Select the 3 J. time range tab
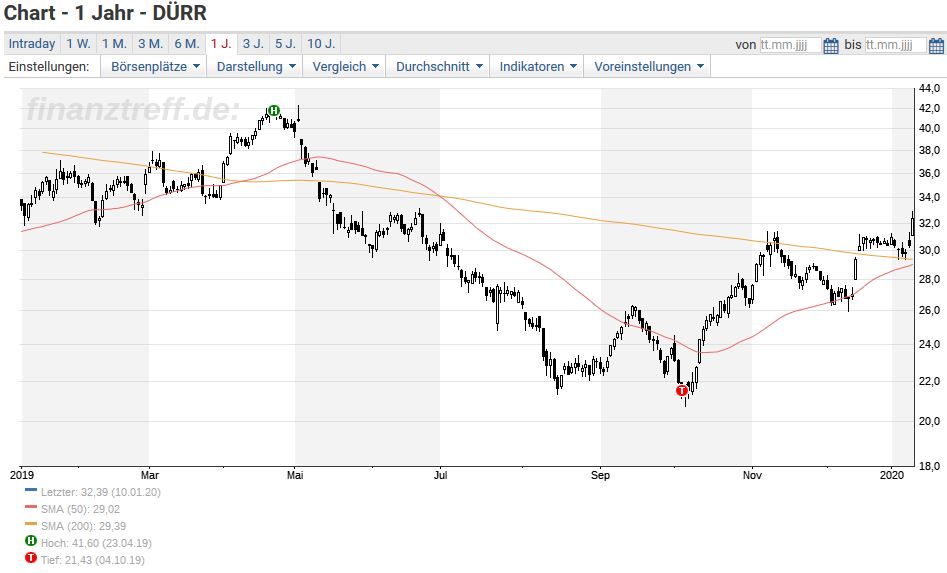 coord(253,43)
